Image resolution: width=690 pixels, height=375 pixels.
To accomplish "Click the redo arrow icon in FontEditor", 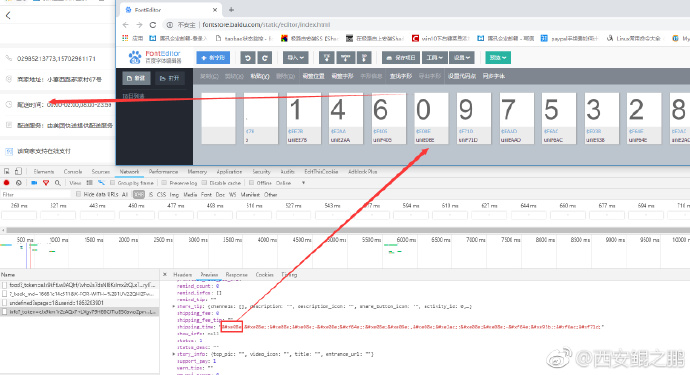I will pyautogui.click(x=264, y=58).
